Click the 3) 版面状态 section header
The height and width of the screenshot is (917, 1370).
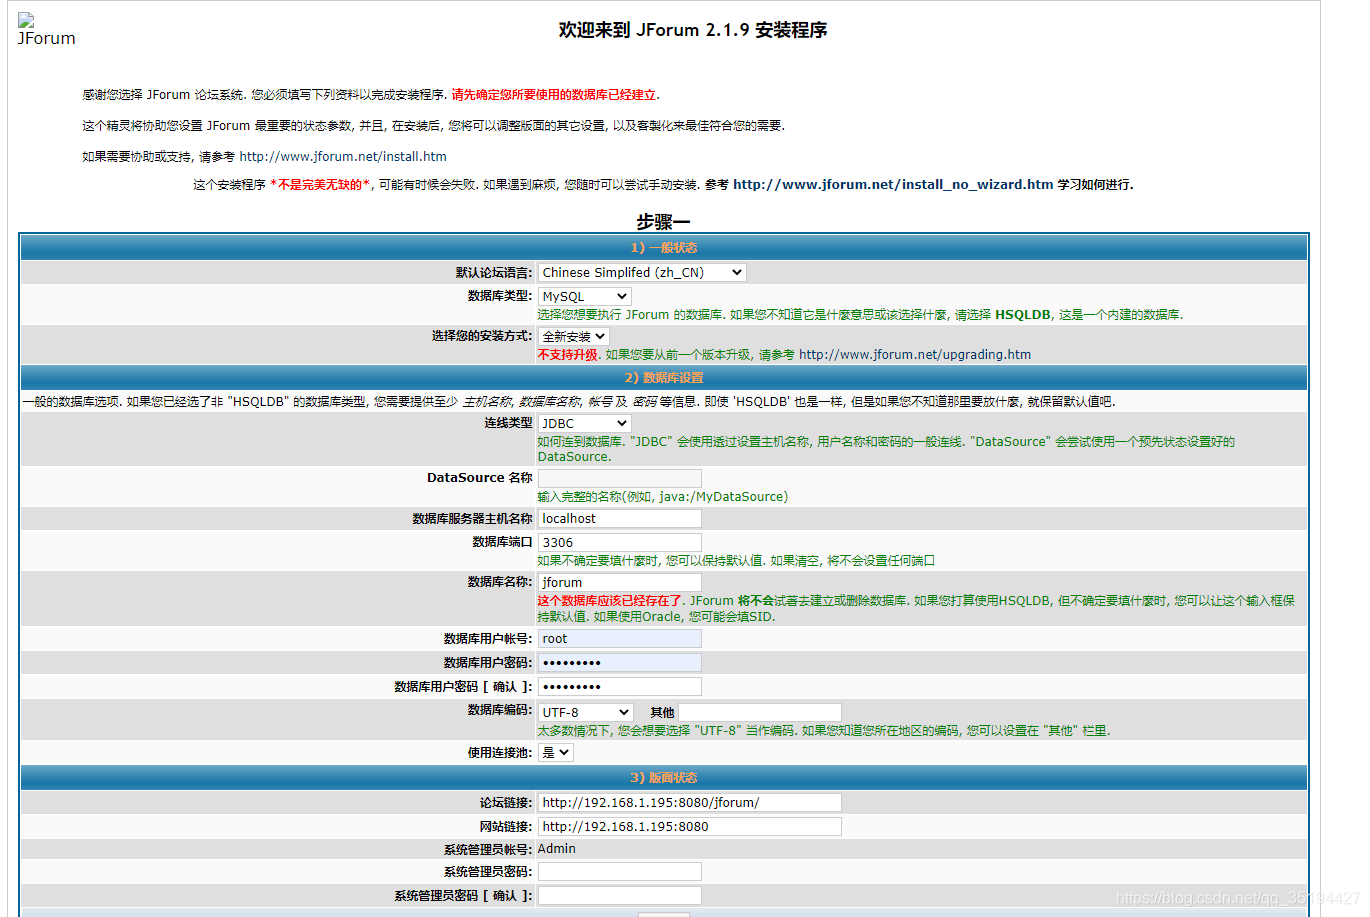[664, 777]
